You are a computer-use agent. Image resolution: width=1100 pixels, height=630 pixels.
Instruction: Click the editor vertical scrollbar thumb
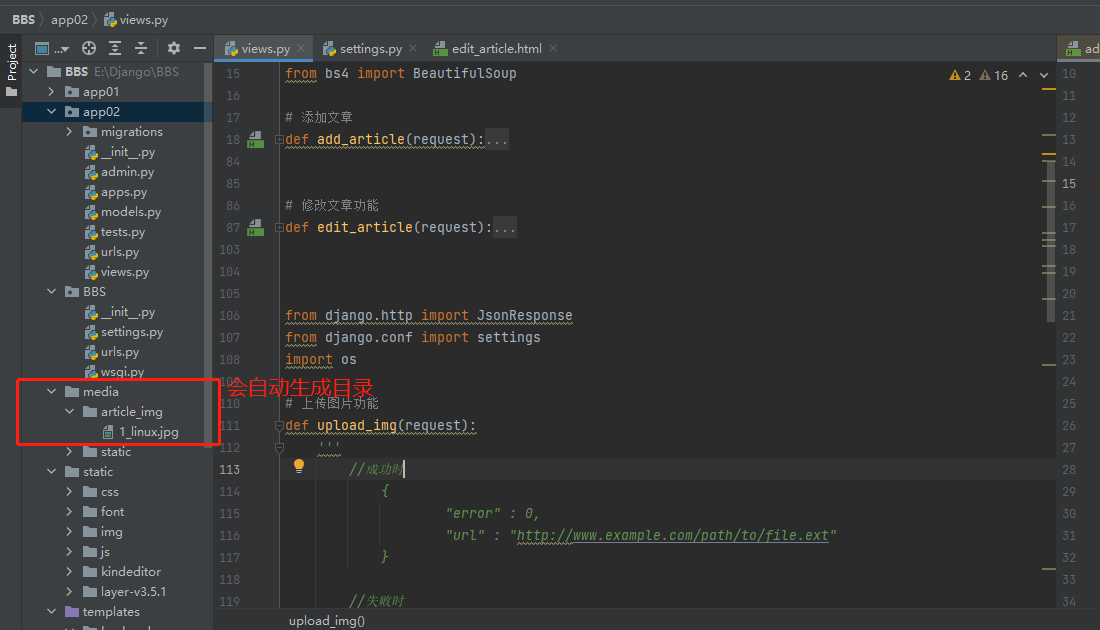(x=1050, y=241)
